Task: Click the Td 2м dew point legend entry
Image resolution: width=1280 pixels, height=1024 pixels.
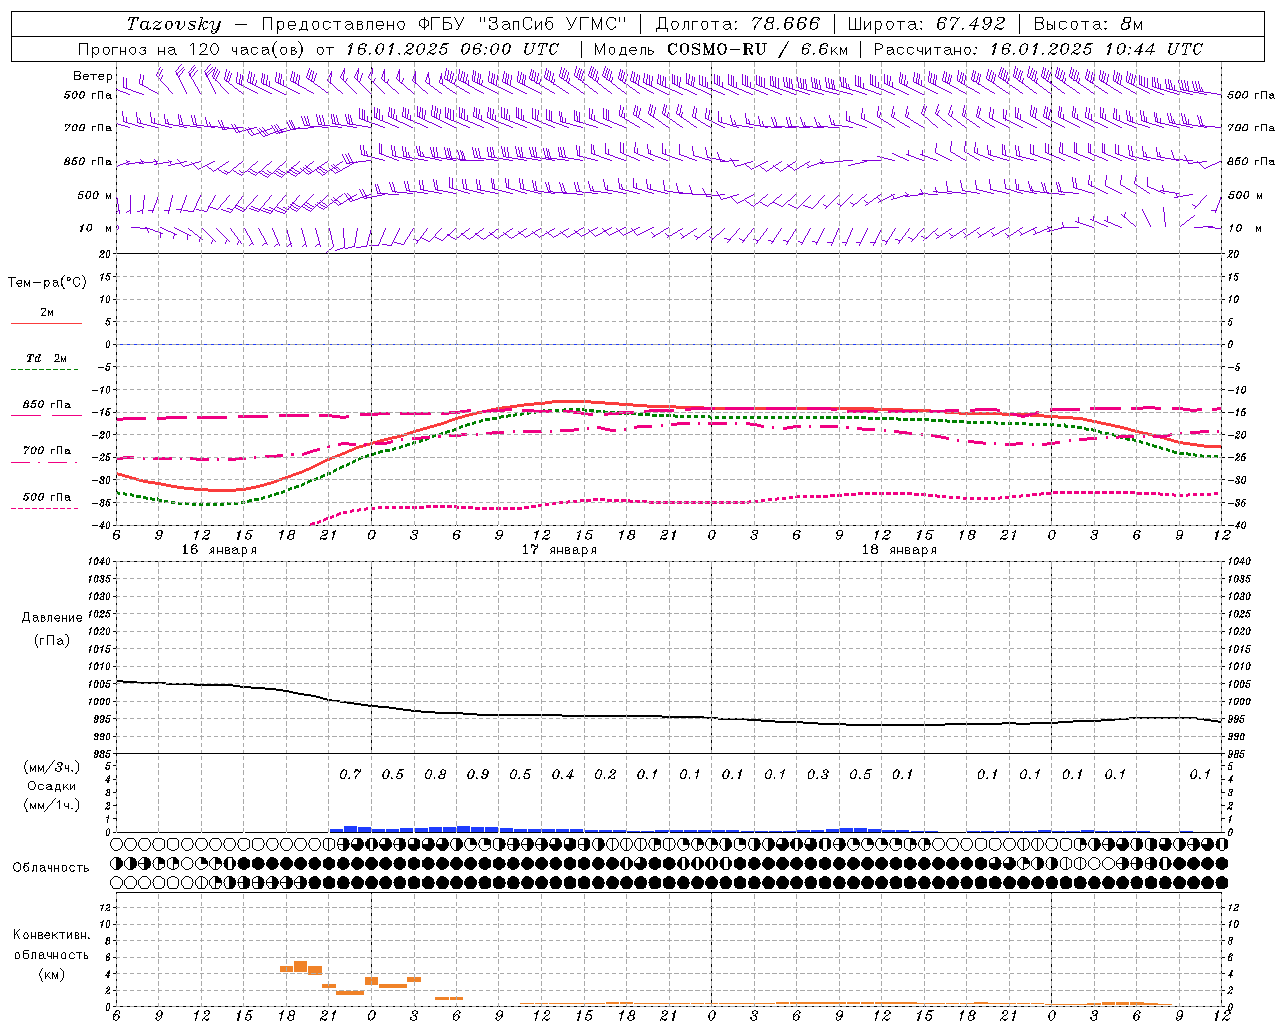Action: pos(46,358)
